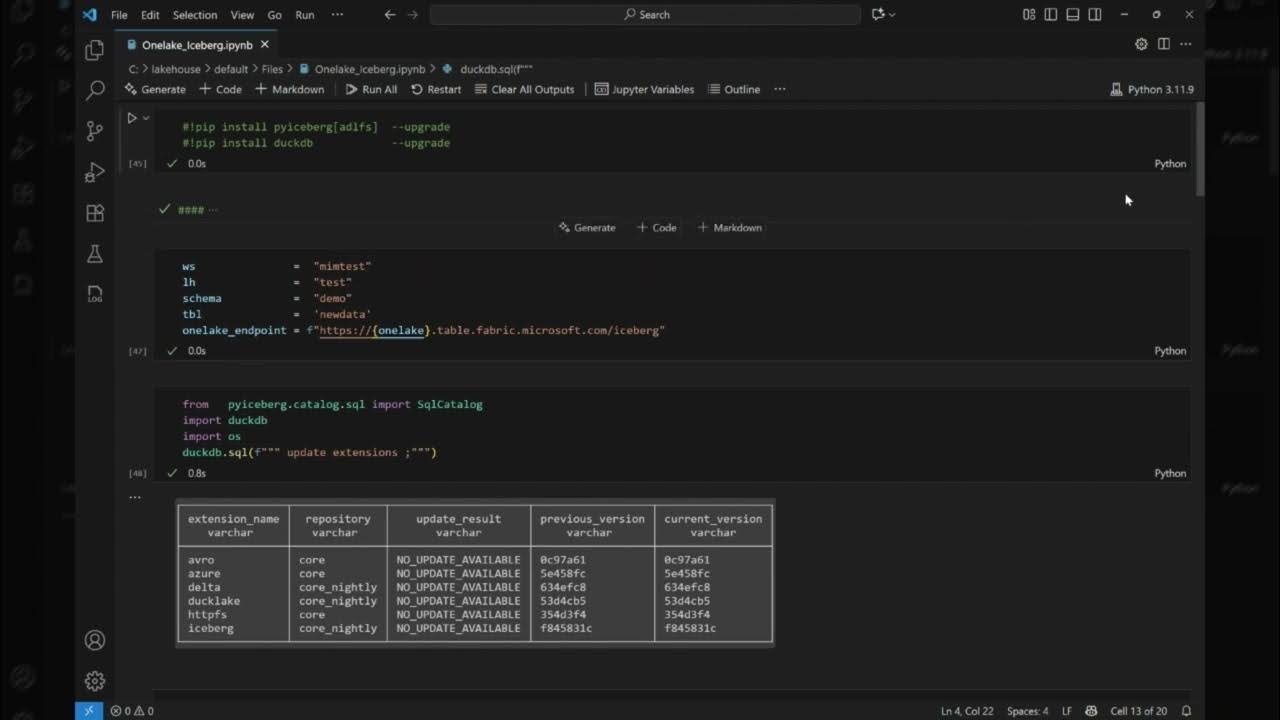Change the language mode of cell 48
The width and height of the screenshot is (1280, 720).
[1170, 473]
